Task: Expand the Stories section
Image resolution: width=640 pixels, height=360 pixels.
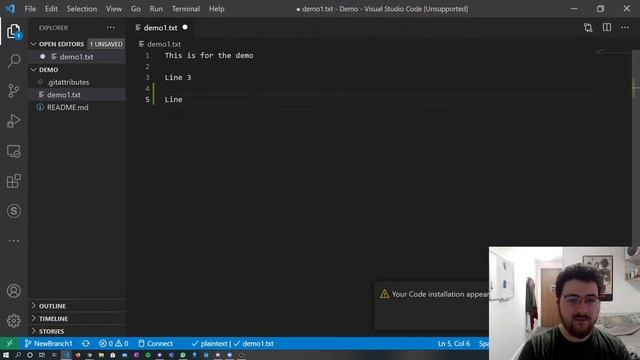Action: 51,331
